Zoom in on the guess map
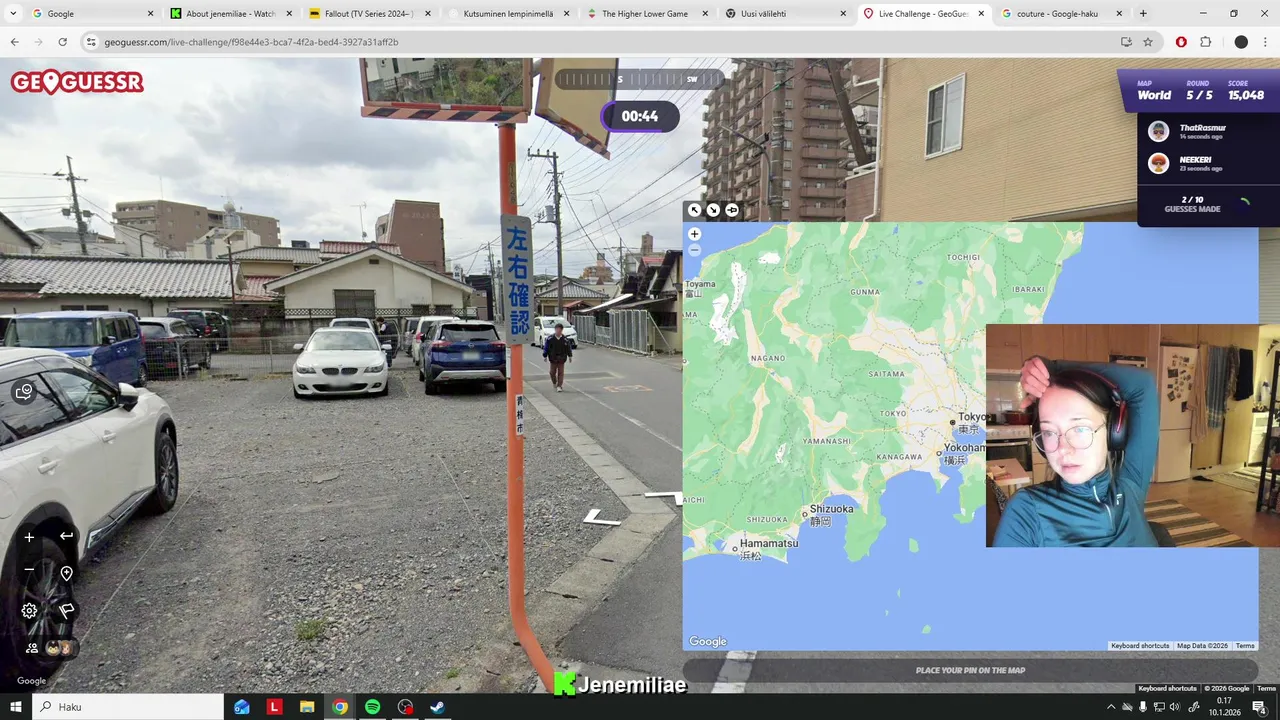The height and width of the screenshot is (720, 1280). 694,234
